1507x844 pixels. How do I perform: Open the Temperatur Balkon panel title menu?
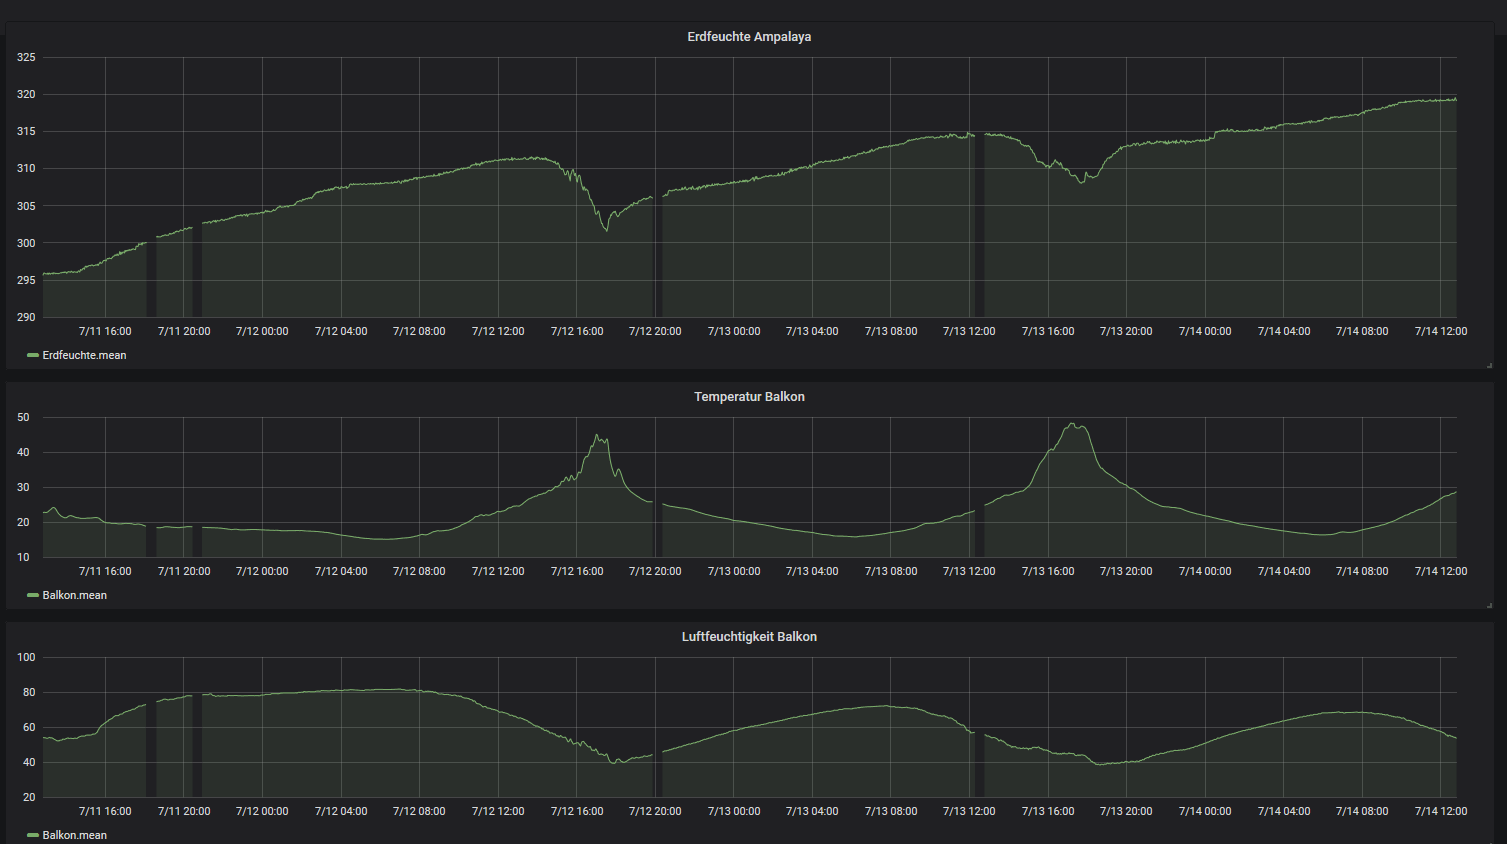click(749, 397)
